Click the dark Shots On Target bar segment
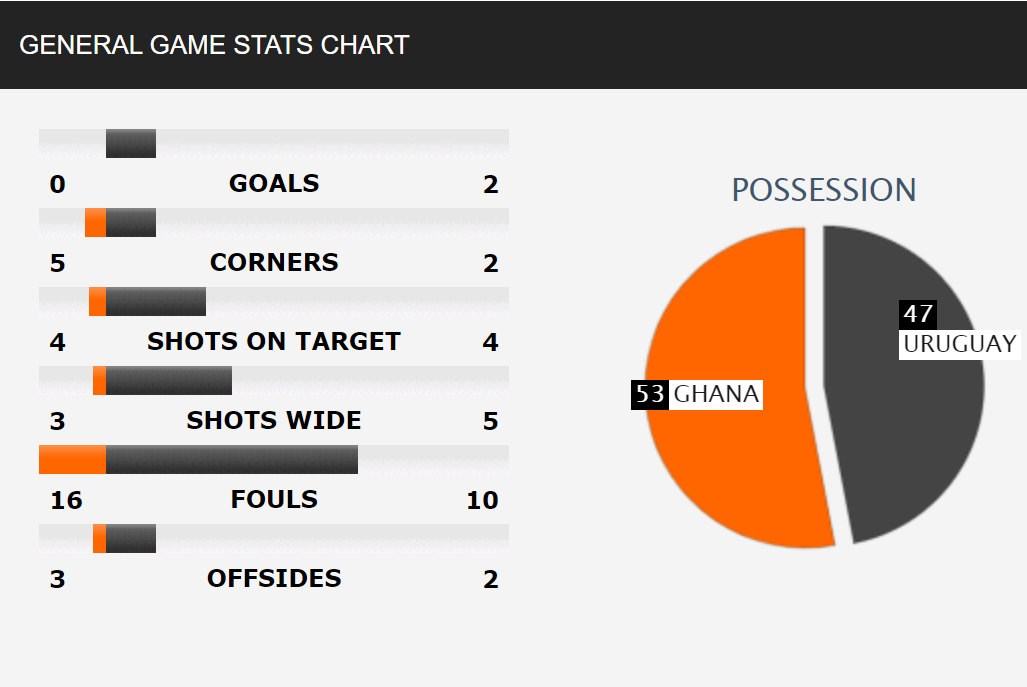The width and height of the screenshot is (1027, 687). (x=156, y=301)
